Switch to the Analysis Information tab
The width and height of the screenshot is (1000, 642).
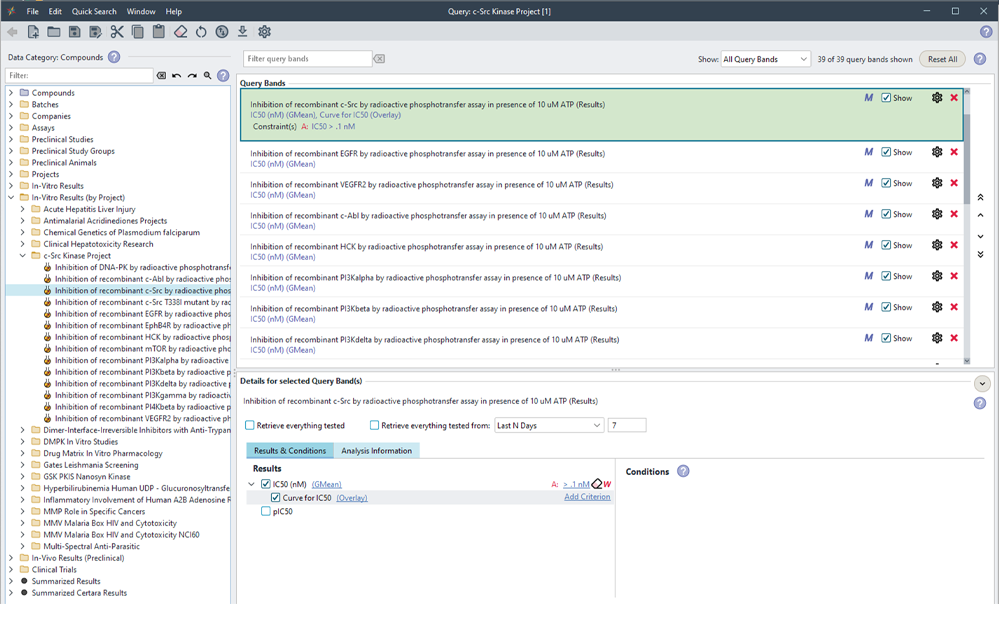point(376,451)
